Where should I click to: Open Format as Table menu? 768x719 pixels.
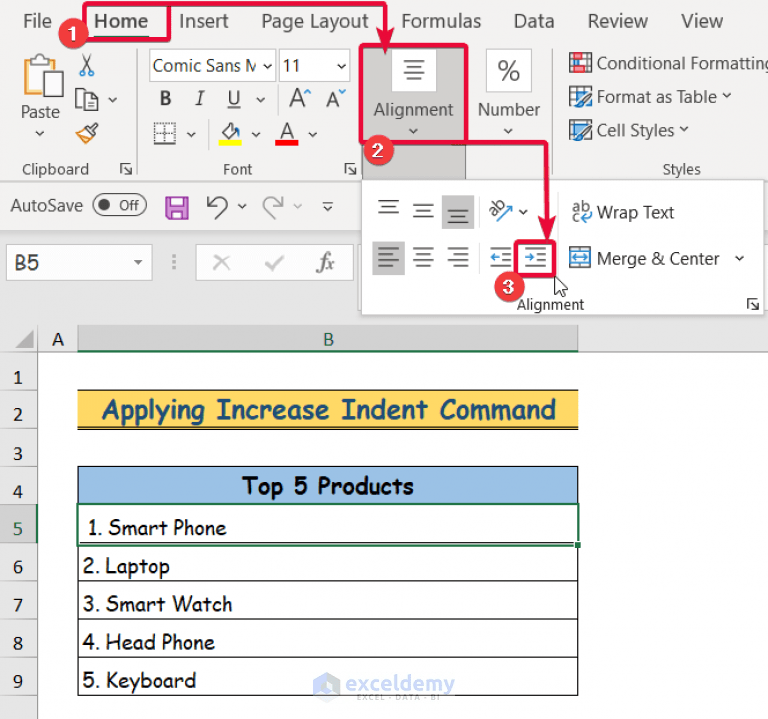[650, 96]
